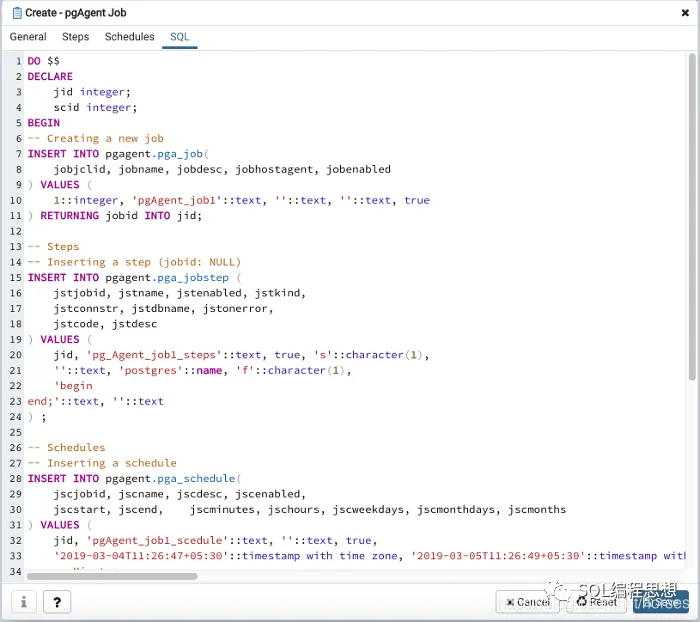Close the Create pgAgent Job dialog
Image resolution: width=700 pixels, height=622 pixels.
[685, 13]
